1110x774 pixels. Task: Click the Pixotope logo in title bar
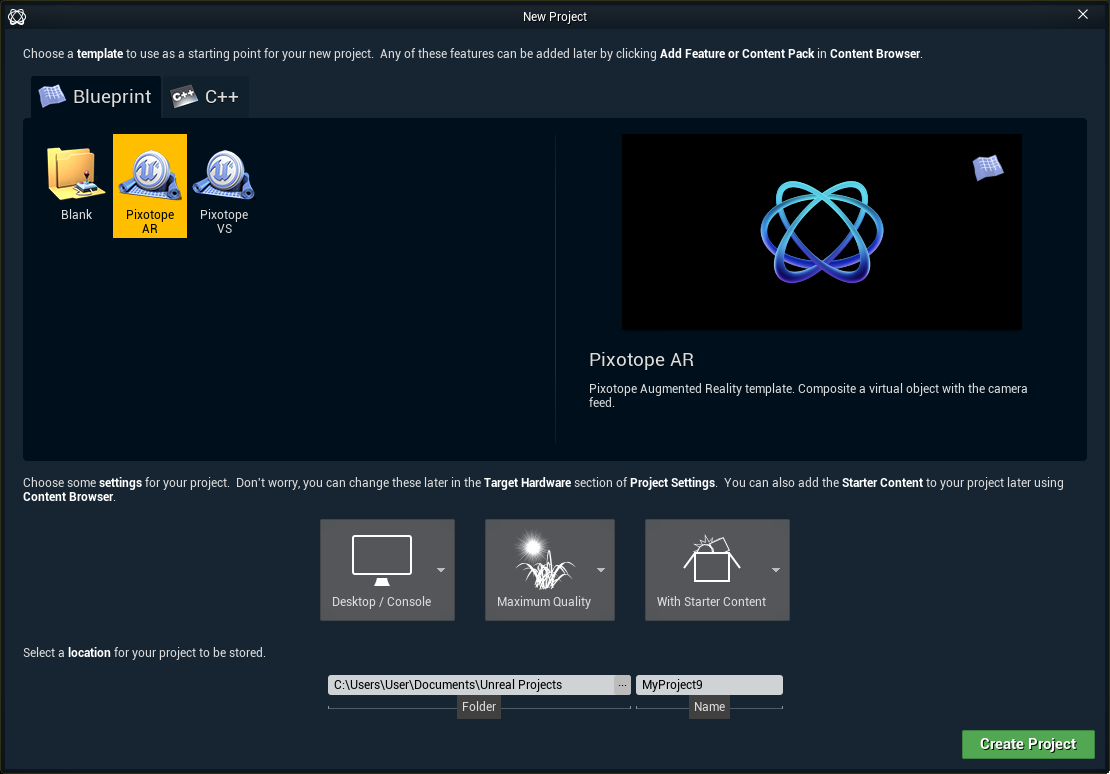point(17,16)
